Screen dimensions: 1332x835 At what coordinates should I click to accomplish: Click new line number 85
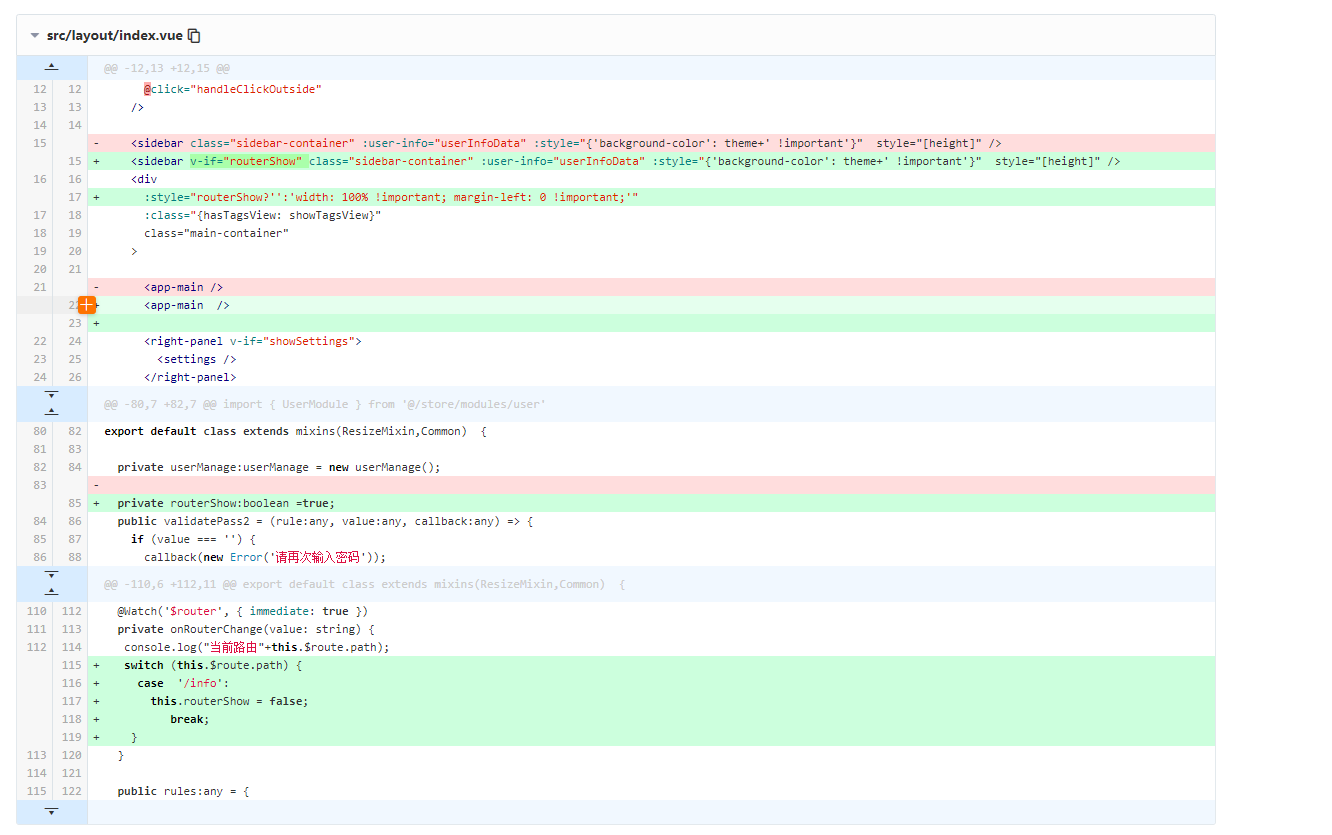[x=74, y=503]
